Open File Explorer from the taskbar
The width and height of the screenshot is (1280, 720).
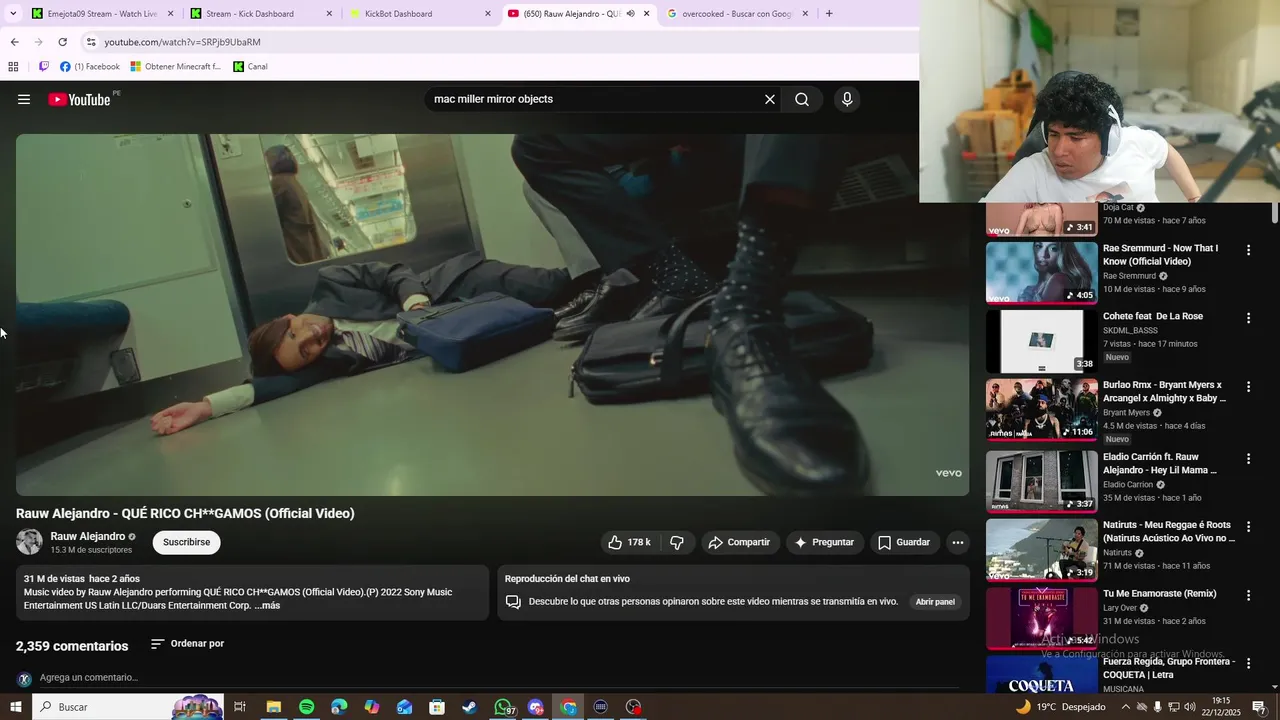click(x=273, y=707)
